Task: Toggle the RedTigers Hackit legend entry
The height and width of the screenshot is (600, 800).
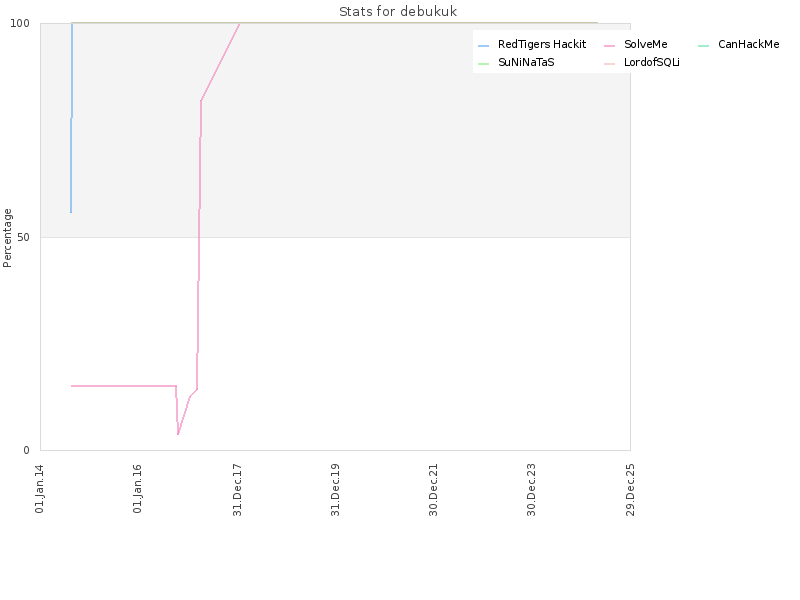Action: (532, 44)
